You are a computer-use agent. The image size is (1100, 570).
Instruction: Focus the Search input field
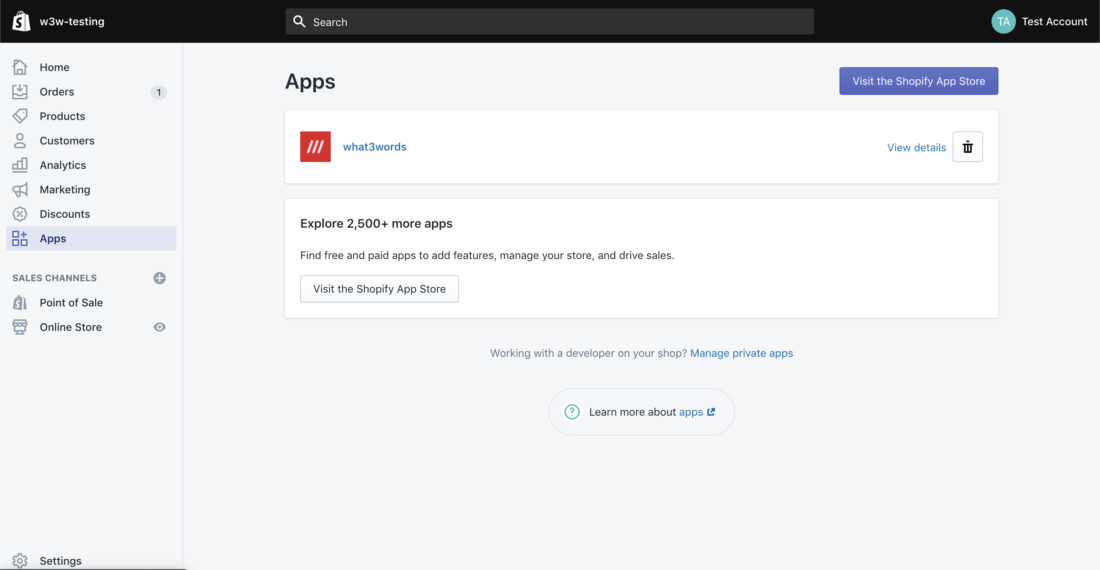coord(549,22)
